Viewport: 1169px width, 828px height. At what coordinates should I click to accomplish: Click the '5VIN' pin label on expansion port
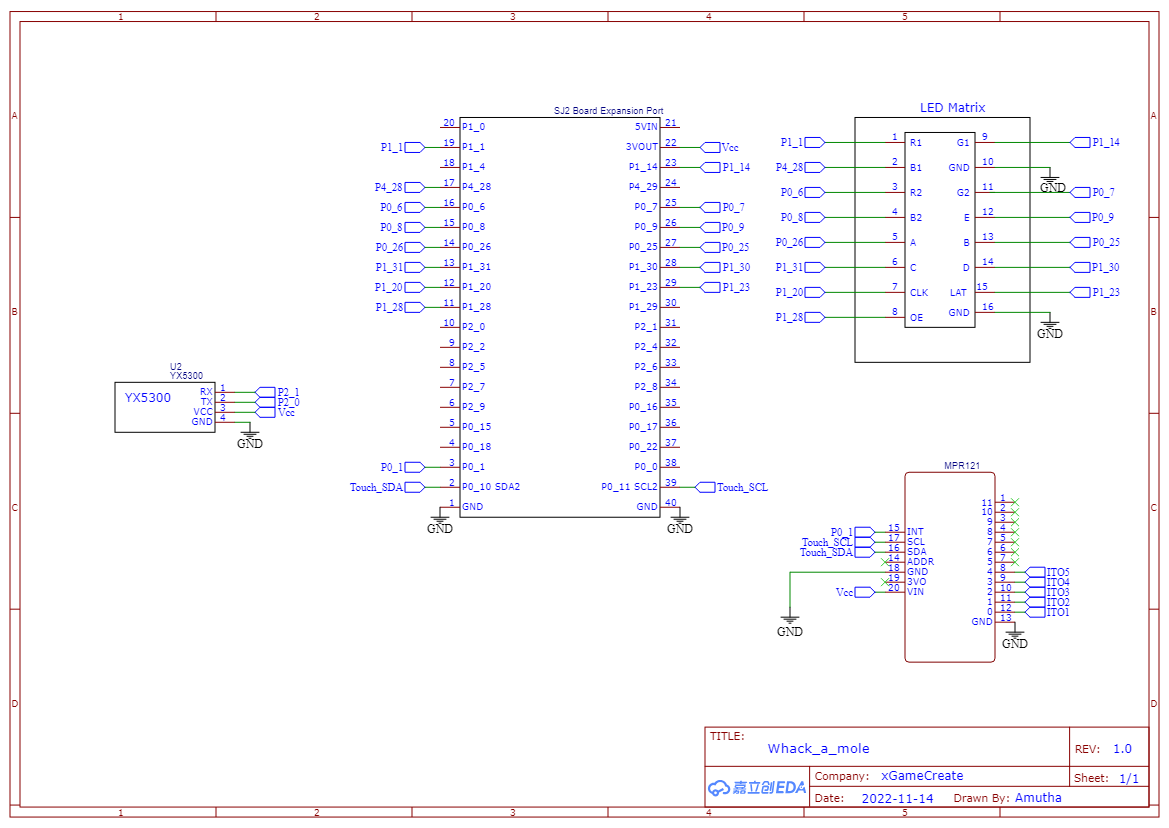tap(646, 127)
